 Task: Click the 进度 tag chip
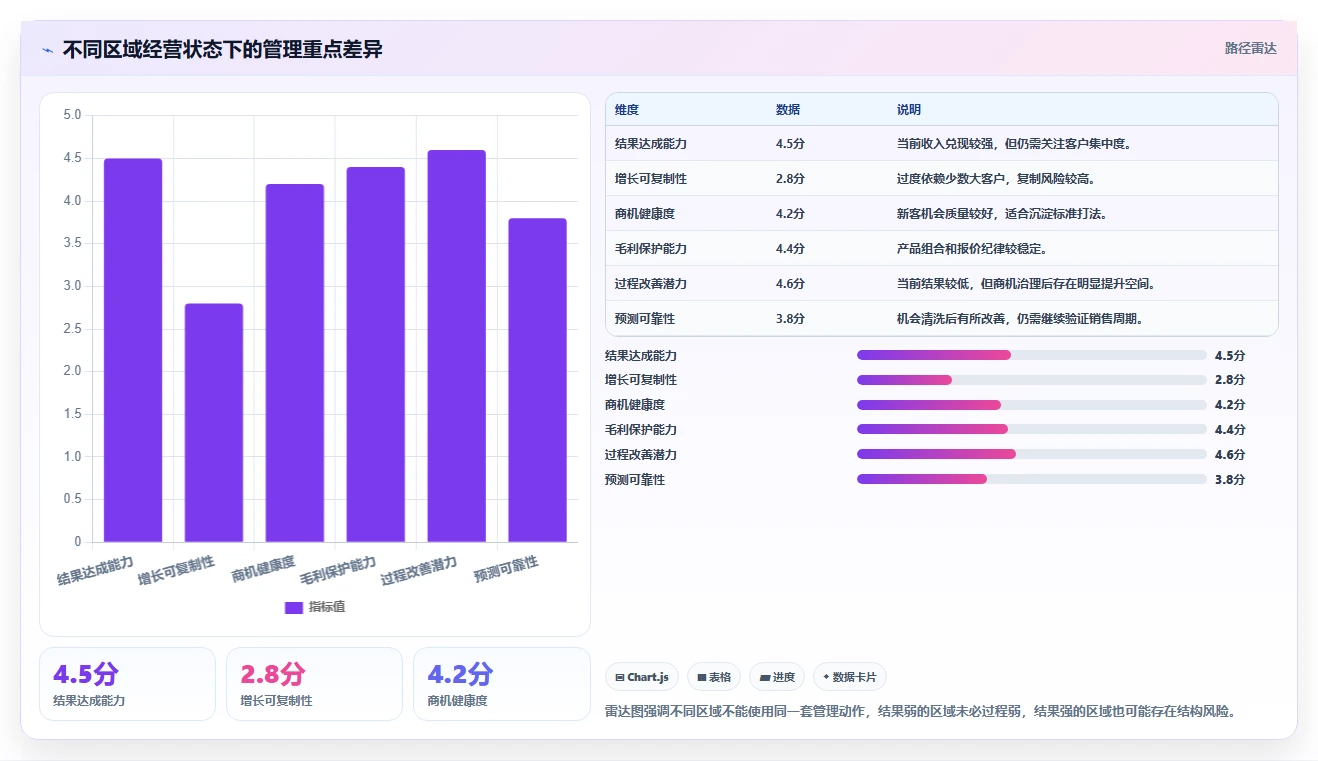777,677
